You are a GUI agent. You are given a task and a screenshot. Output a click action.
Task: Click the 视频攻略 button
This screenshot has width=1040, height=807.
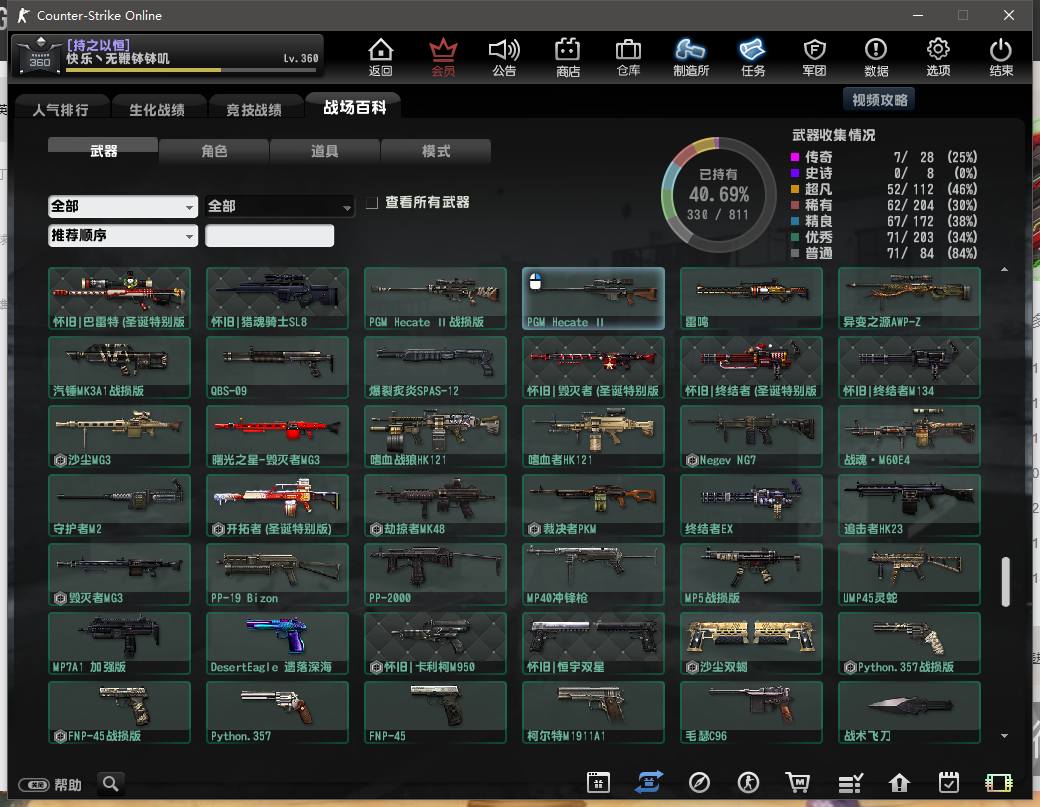coord(879,99)
